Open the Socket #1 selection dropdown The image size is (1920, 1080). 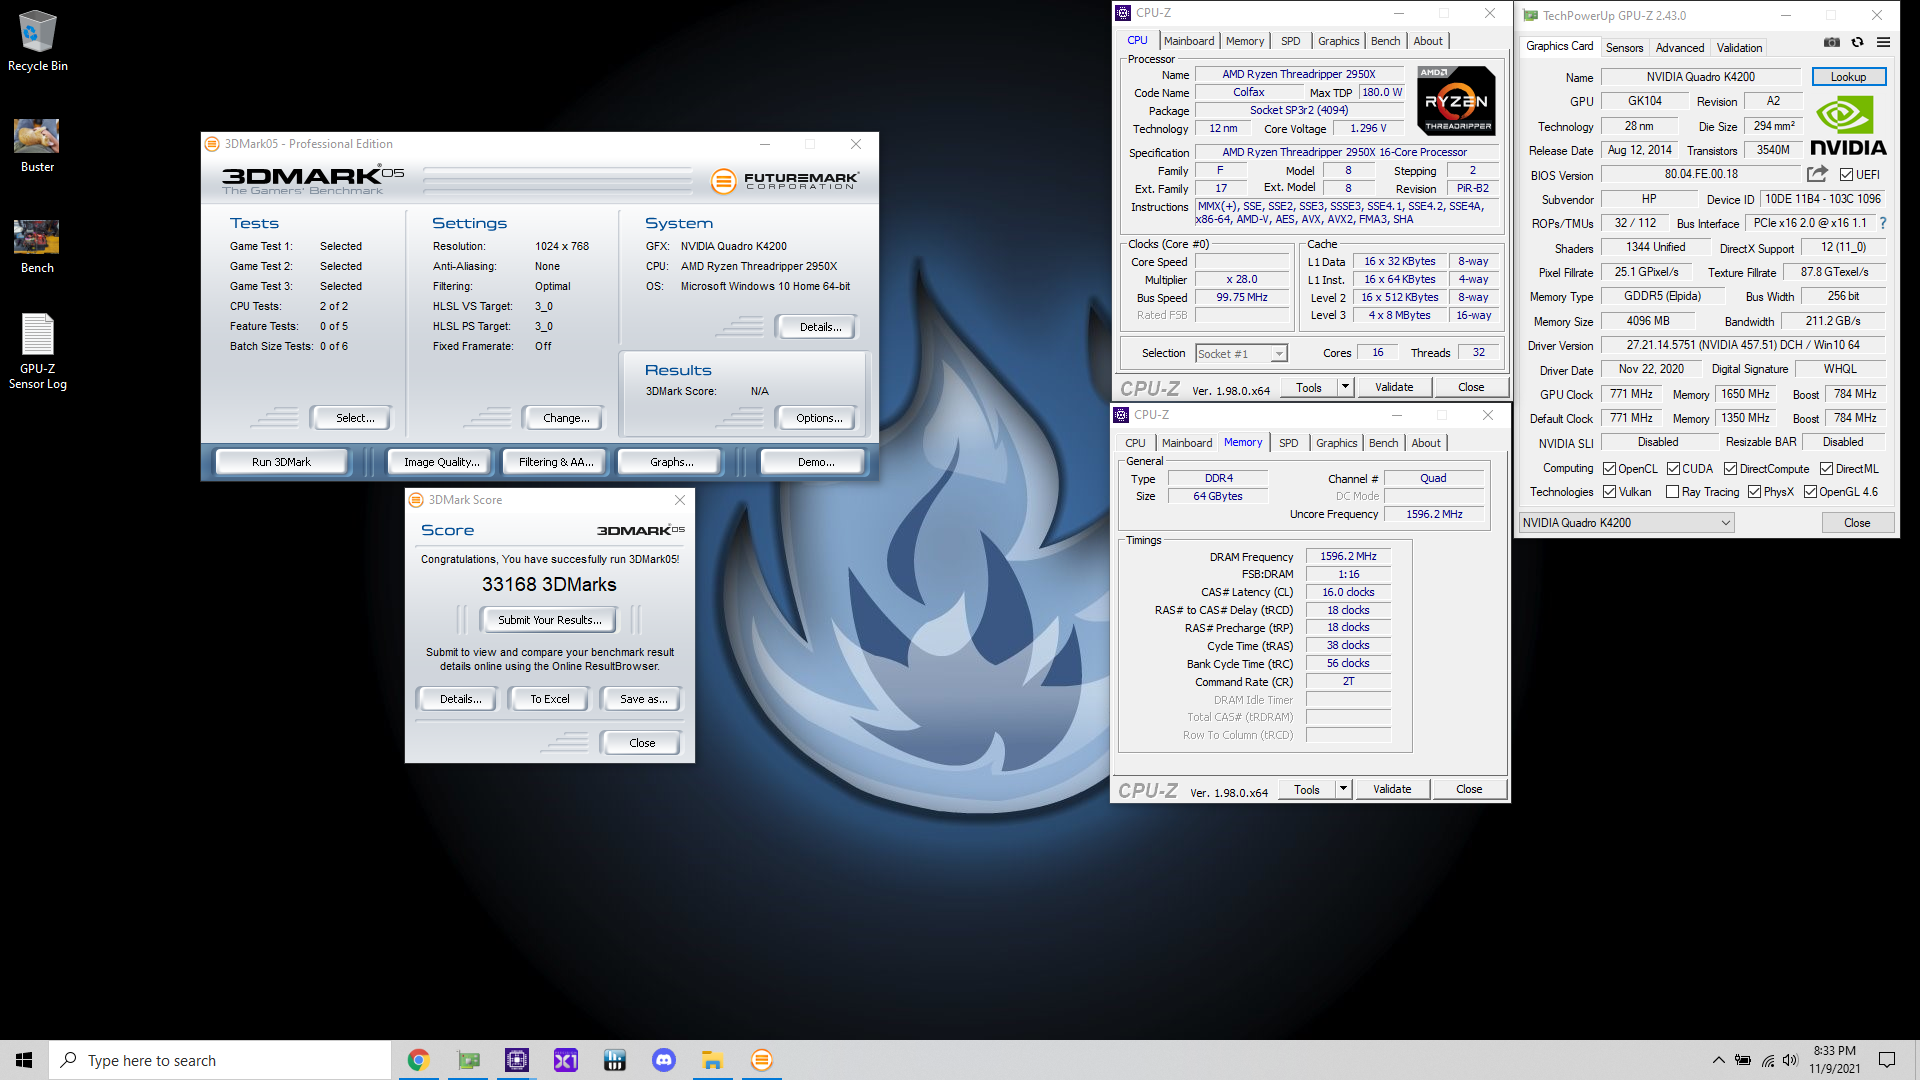[1241, 353]
